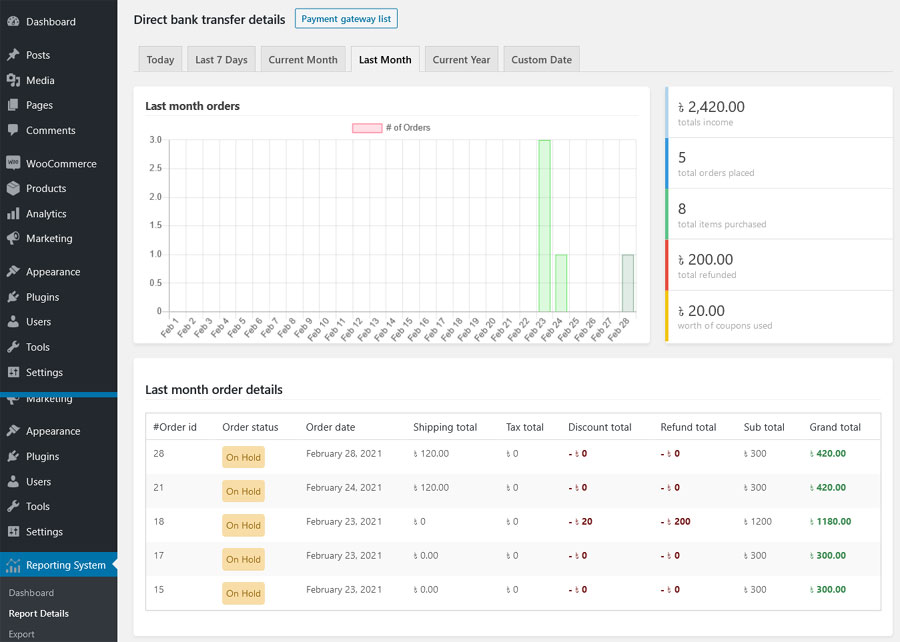Select order id 28 in the table

pos(158,453)
